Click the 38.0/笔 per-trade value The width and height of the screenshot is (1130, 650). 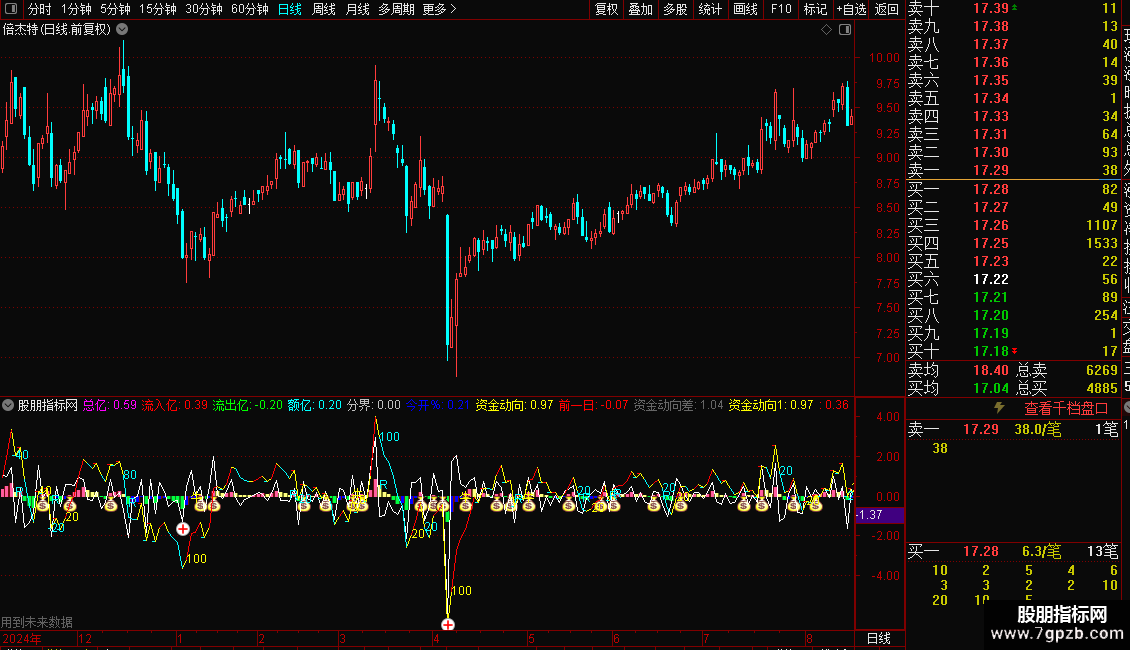1038,429
